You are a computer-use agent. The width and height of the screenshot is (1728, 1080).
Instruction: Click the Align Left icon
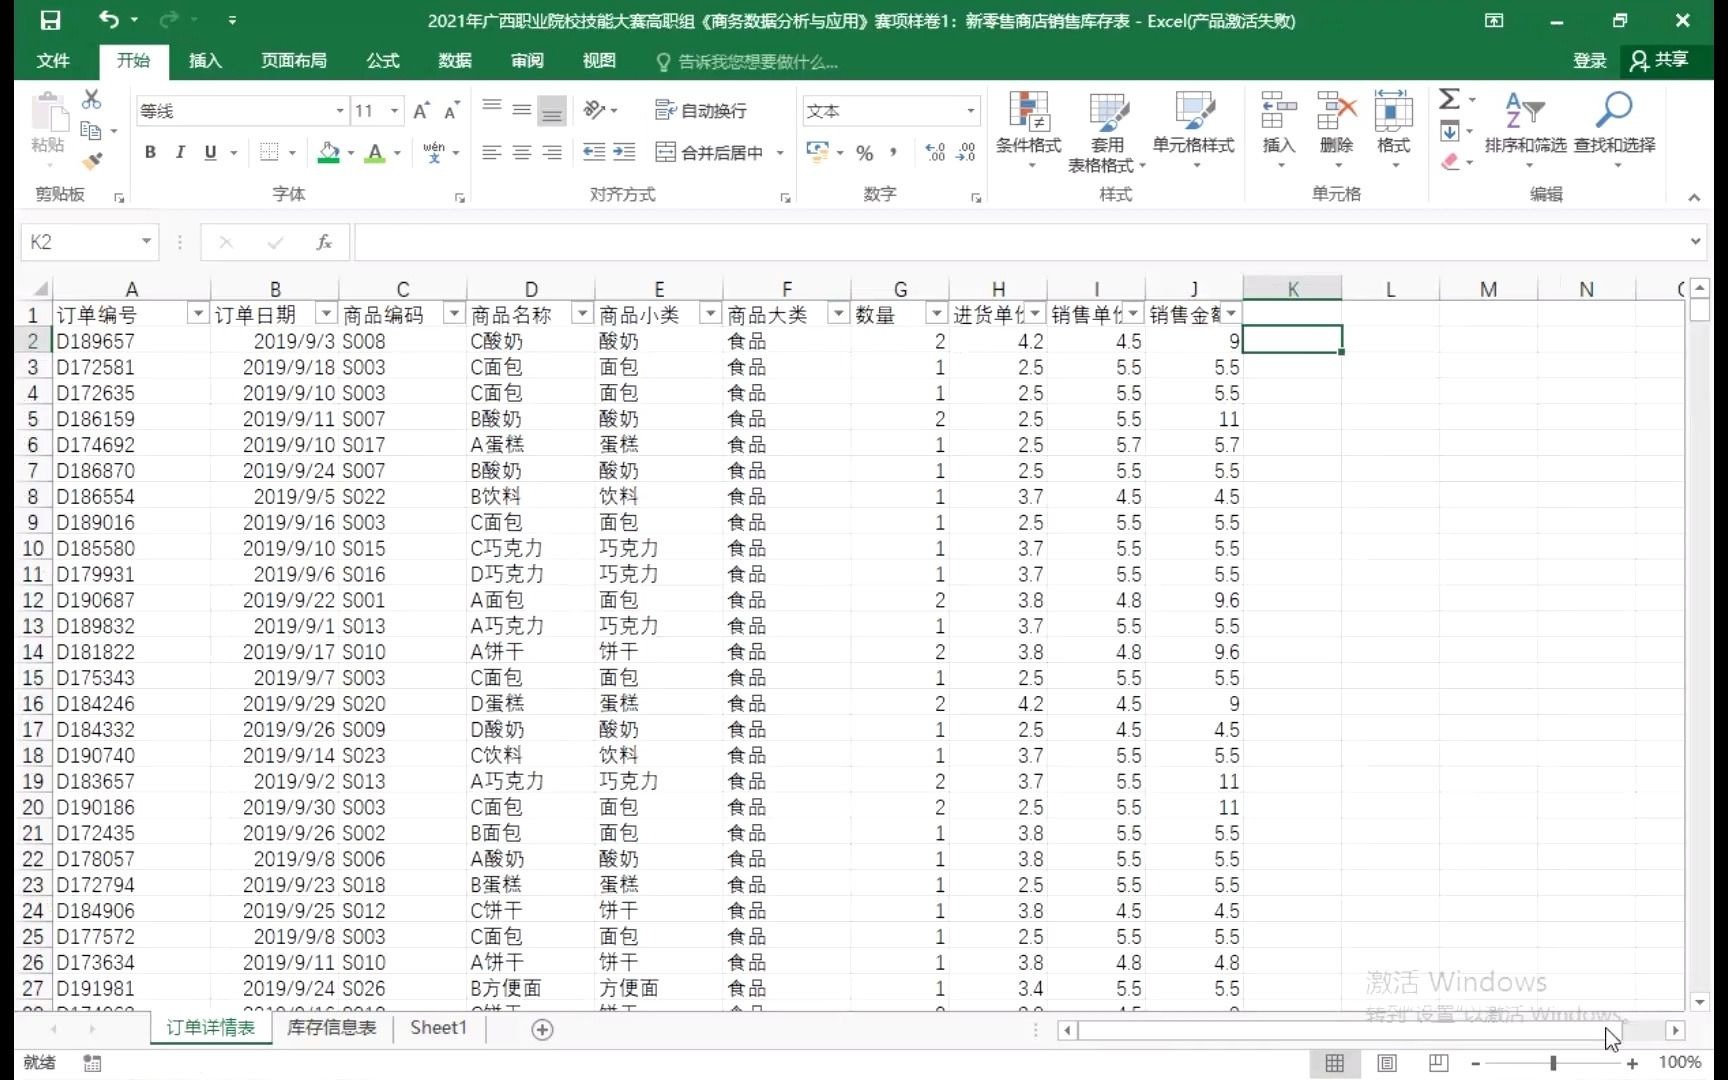[x=491, y=152]
